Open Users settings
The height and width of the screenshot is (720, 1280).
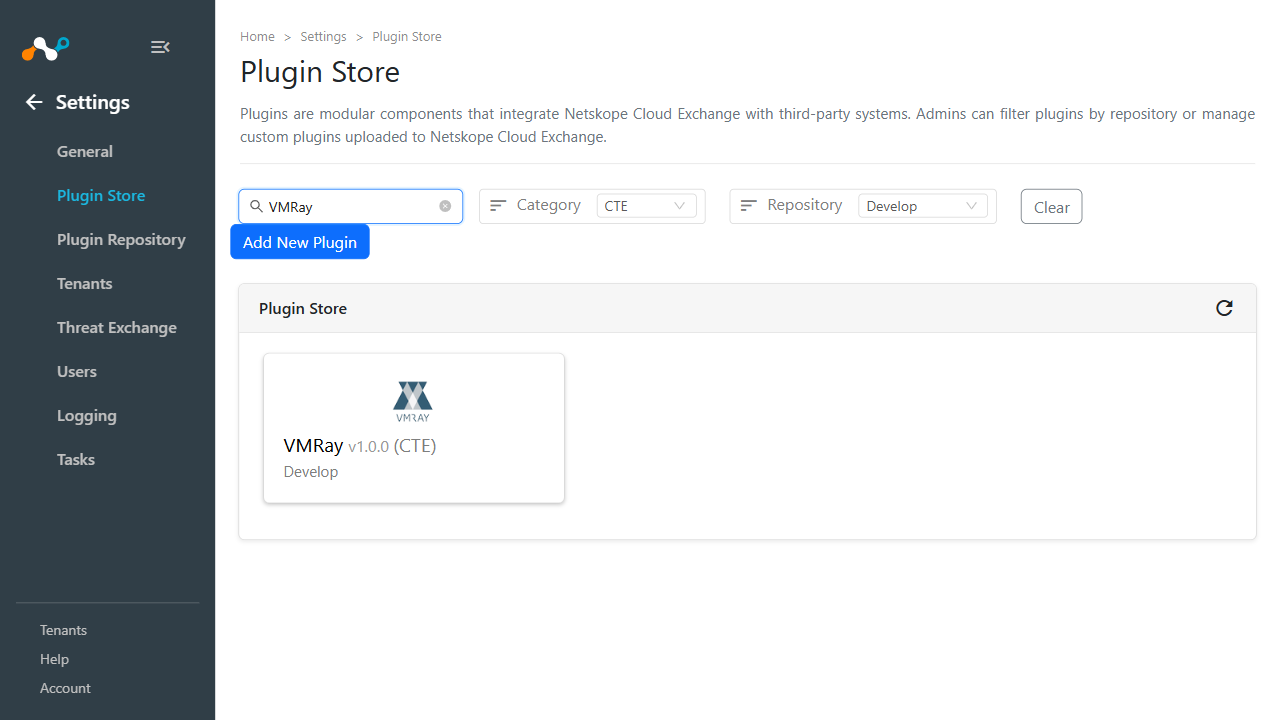coord(77,371)
